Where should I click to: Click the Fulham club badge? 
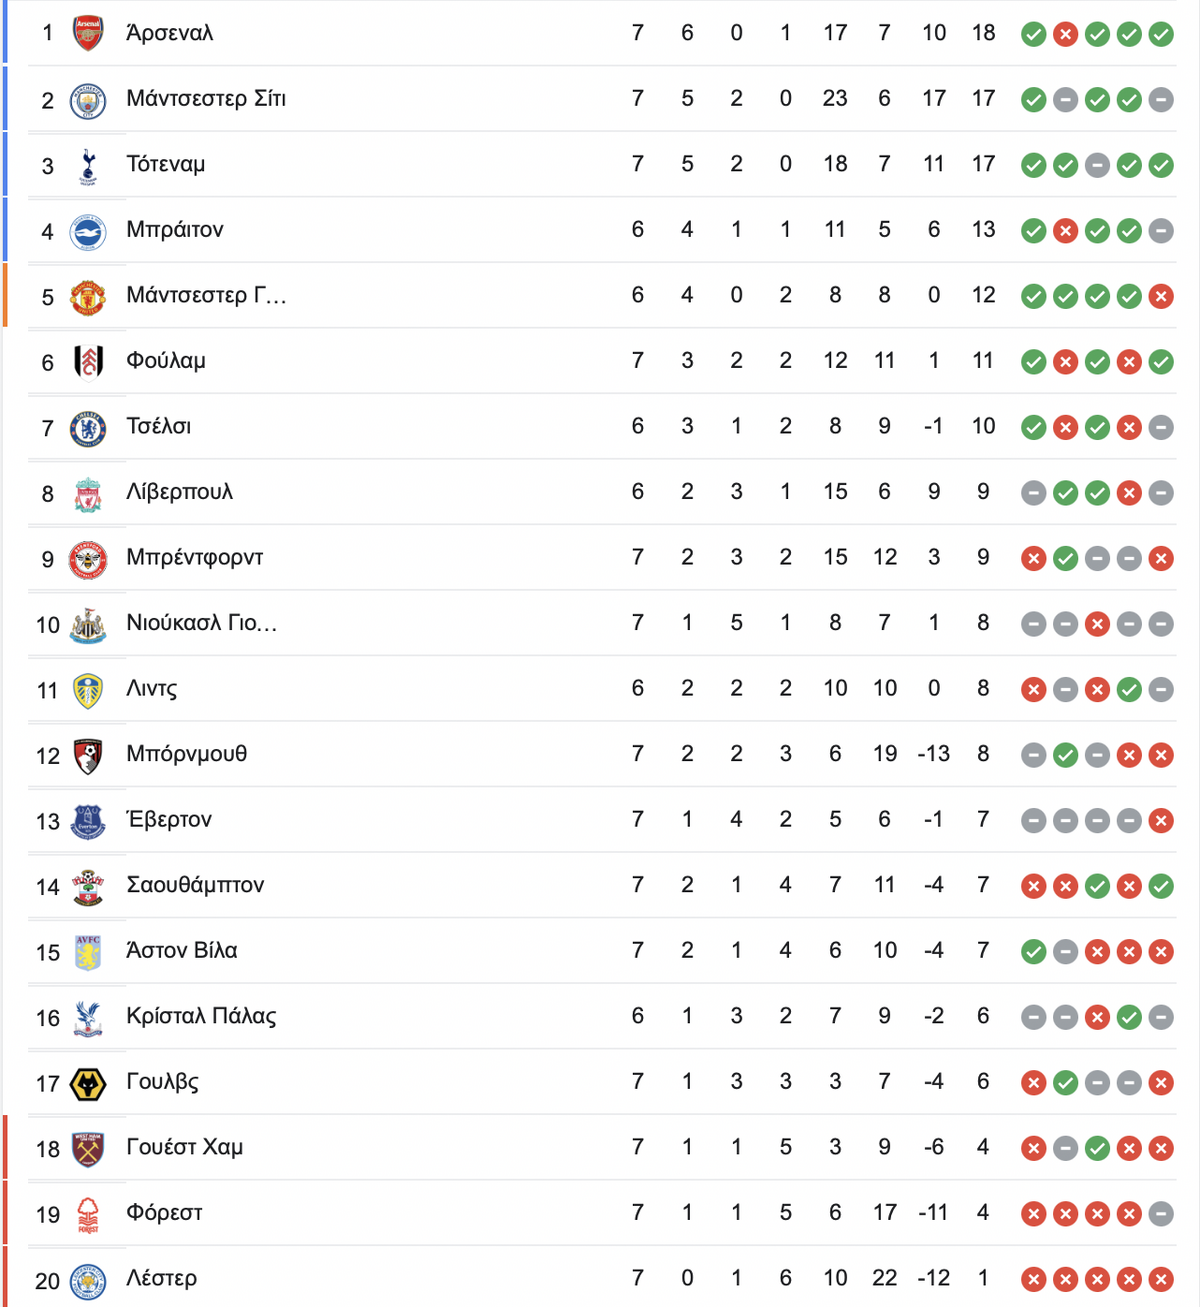[x=88, y=362]
